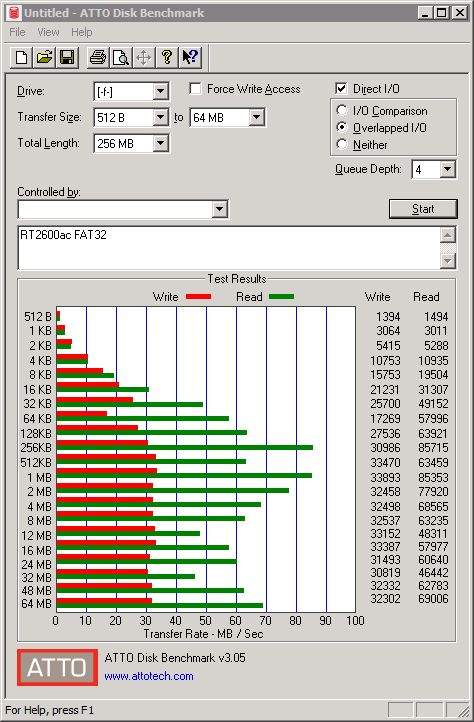This screenshot has height=722, width=474.
Task: Open the Total Length 256 MB dropdown
Action: click(x=160, y=144)
